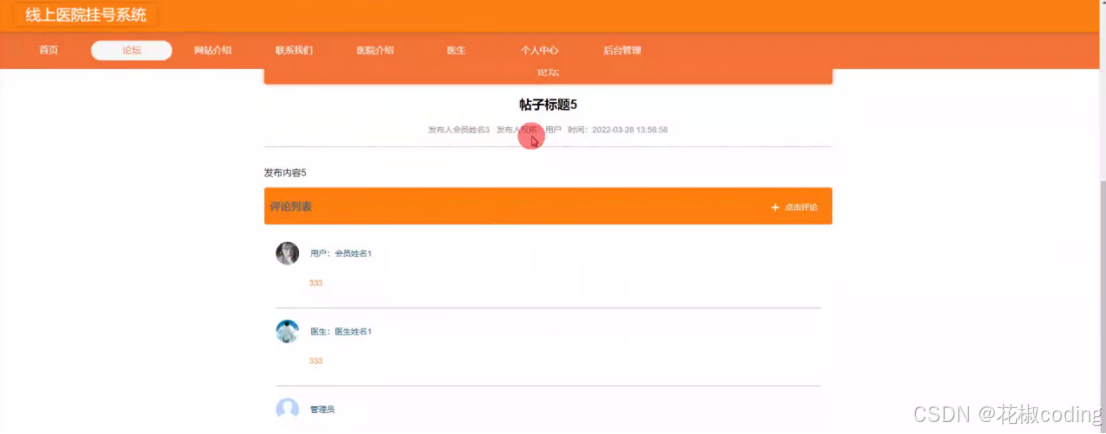Click the 线上医院挂号系统 site title
Screen dimensions: 1106x434
(86, 16)
